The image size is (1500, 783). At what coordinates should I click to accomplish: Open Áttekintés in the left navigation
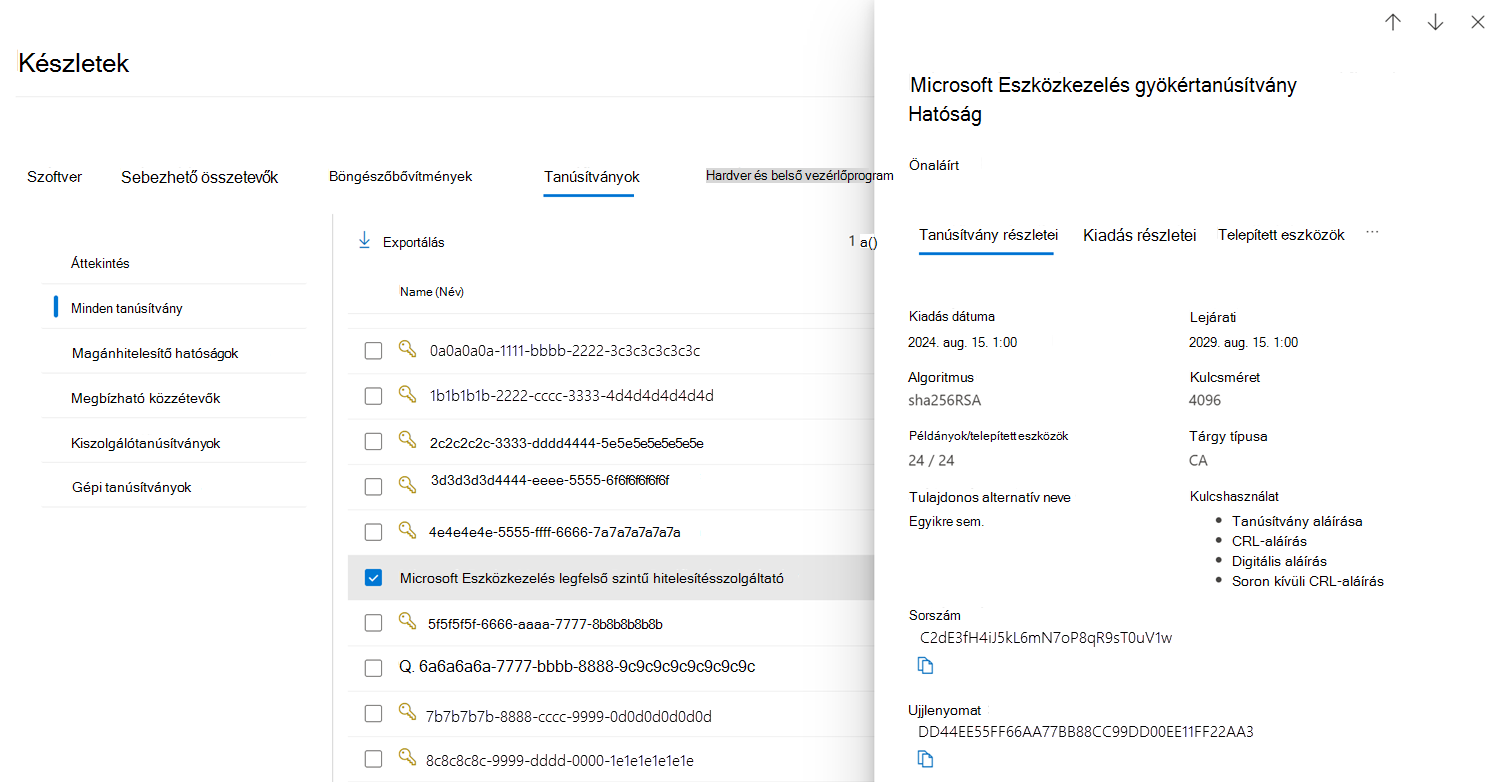point(100,263)
